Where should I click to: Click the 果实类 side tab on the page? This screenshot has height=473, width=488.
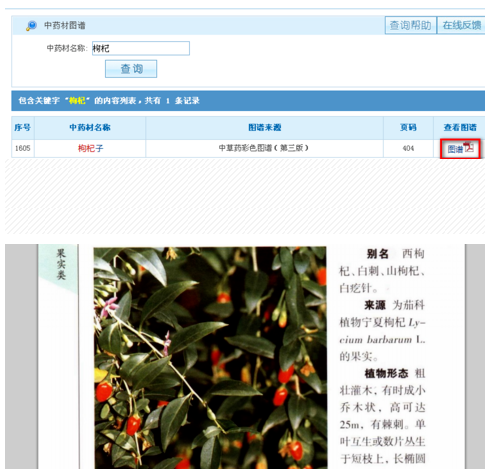click(x=61, y=264)
